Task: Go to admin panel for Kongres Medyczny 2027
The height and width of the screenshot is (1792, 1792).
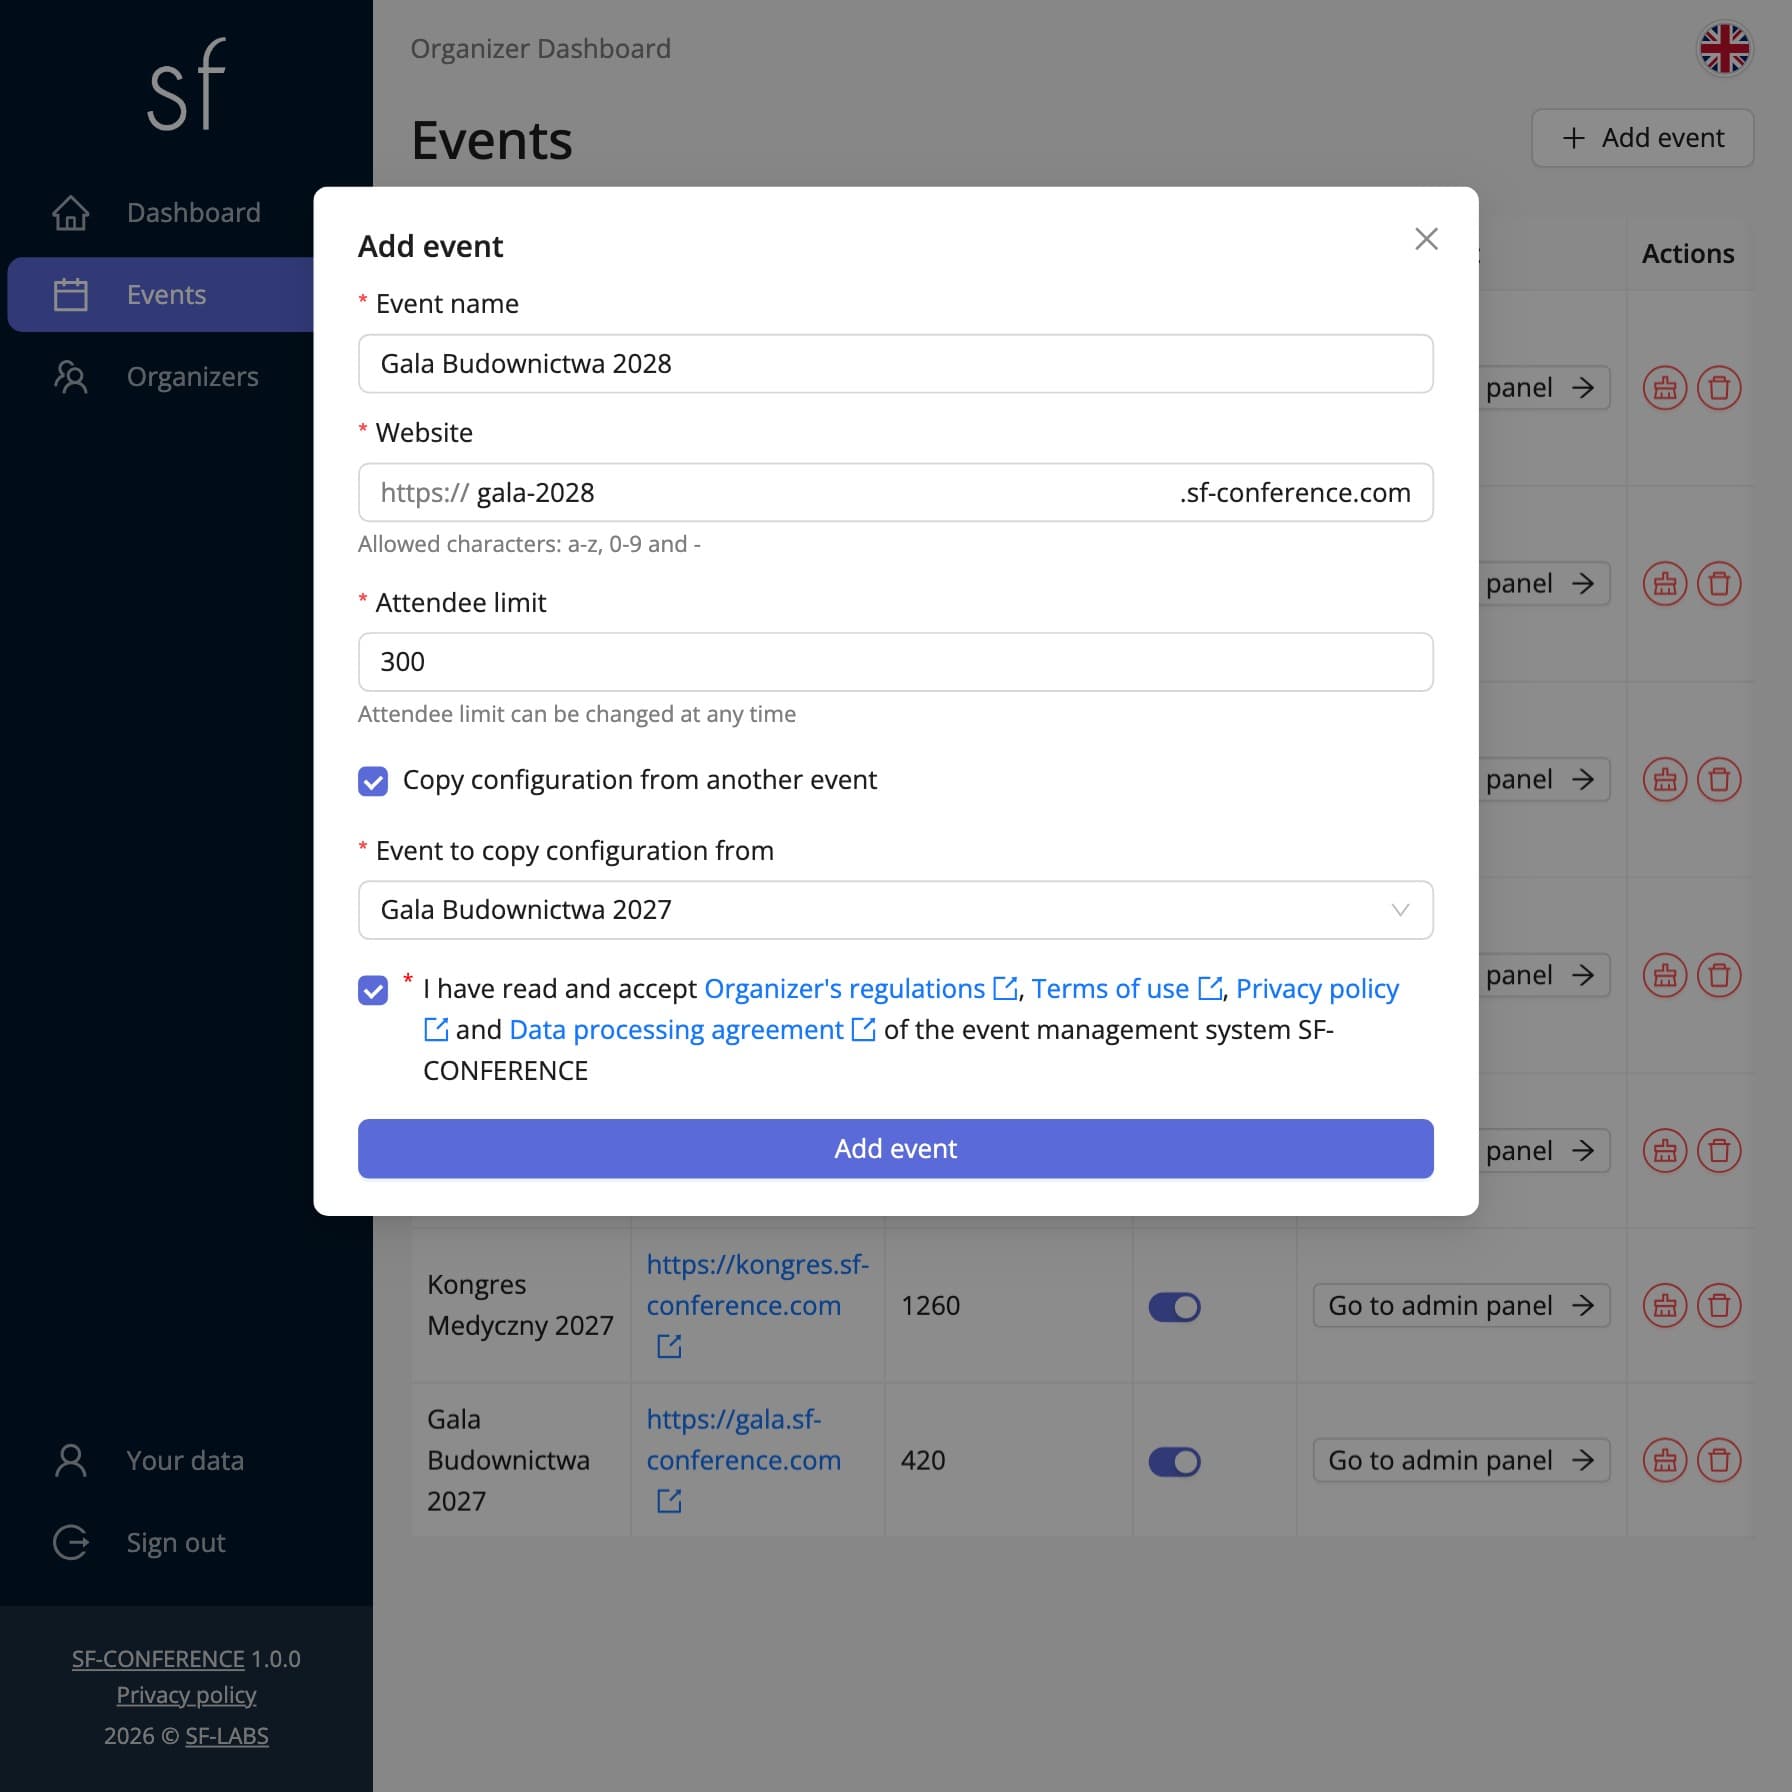Action: click(x=1461, y=1306)
